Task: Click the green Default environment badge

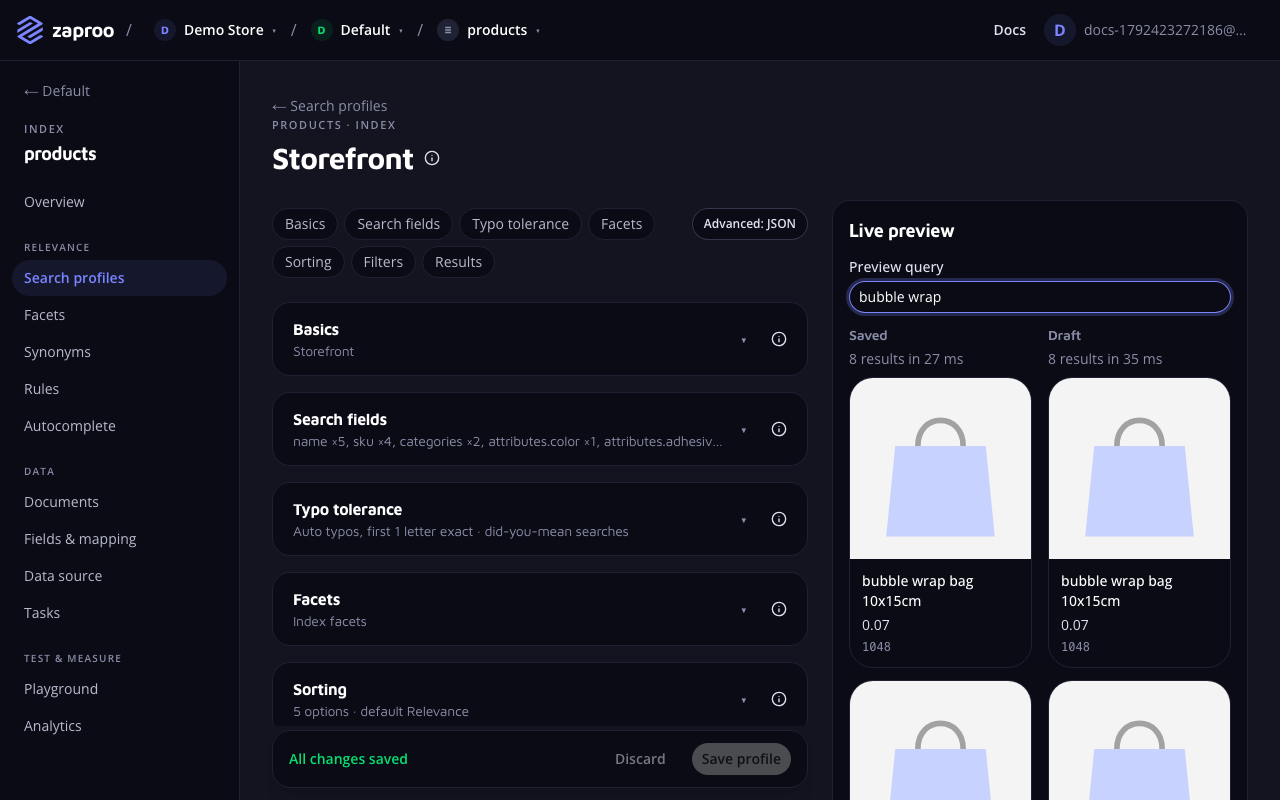Action: coord(321,30)
